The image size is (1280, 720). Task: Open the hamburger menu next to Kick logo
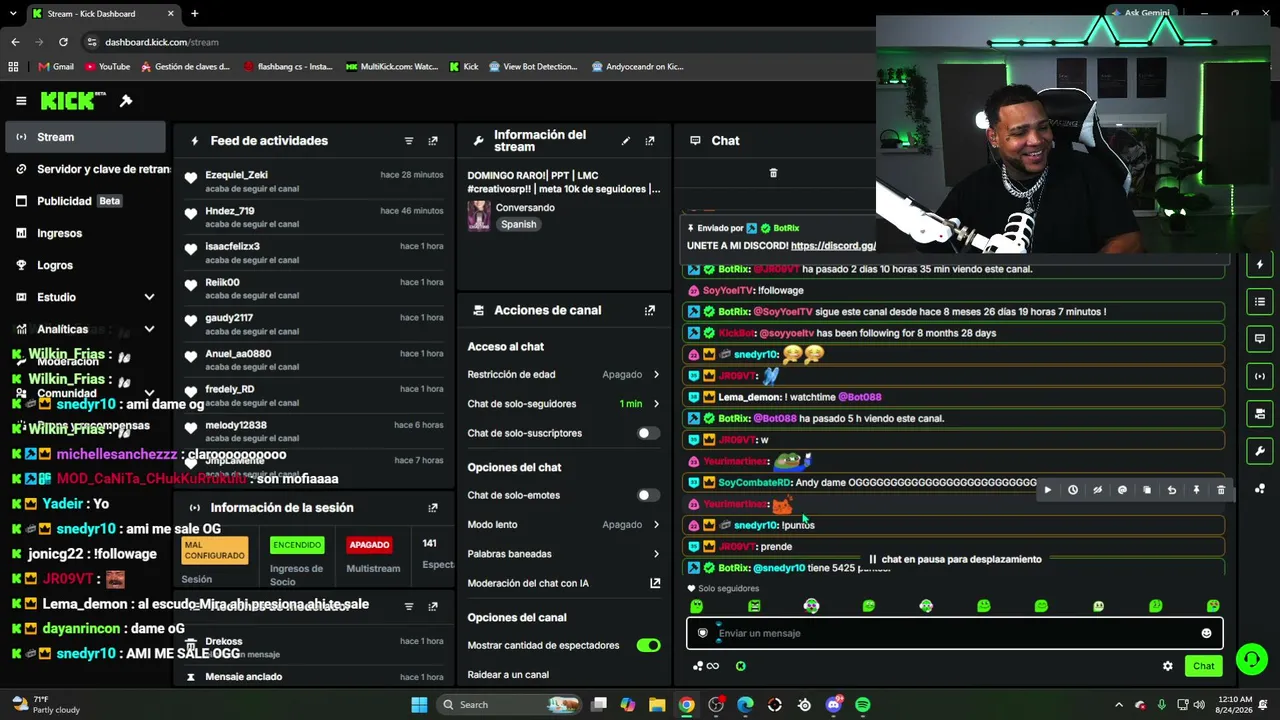click(21, 101)
